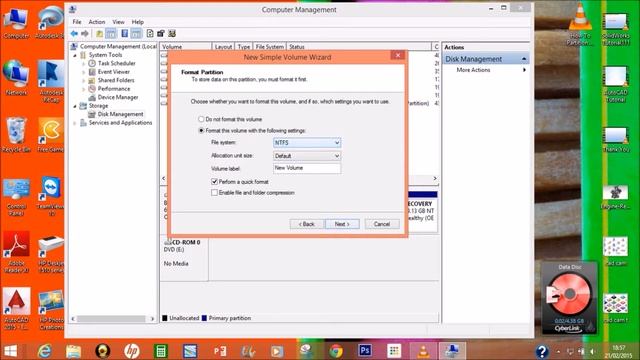This screenshot has width=640, height=360.
Task: Open Photoshop from the taskbar
Action: [365, 351]
